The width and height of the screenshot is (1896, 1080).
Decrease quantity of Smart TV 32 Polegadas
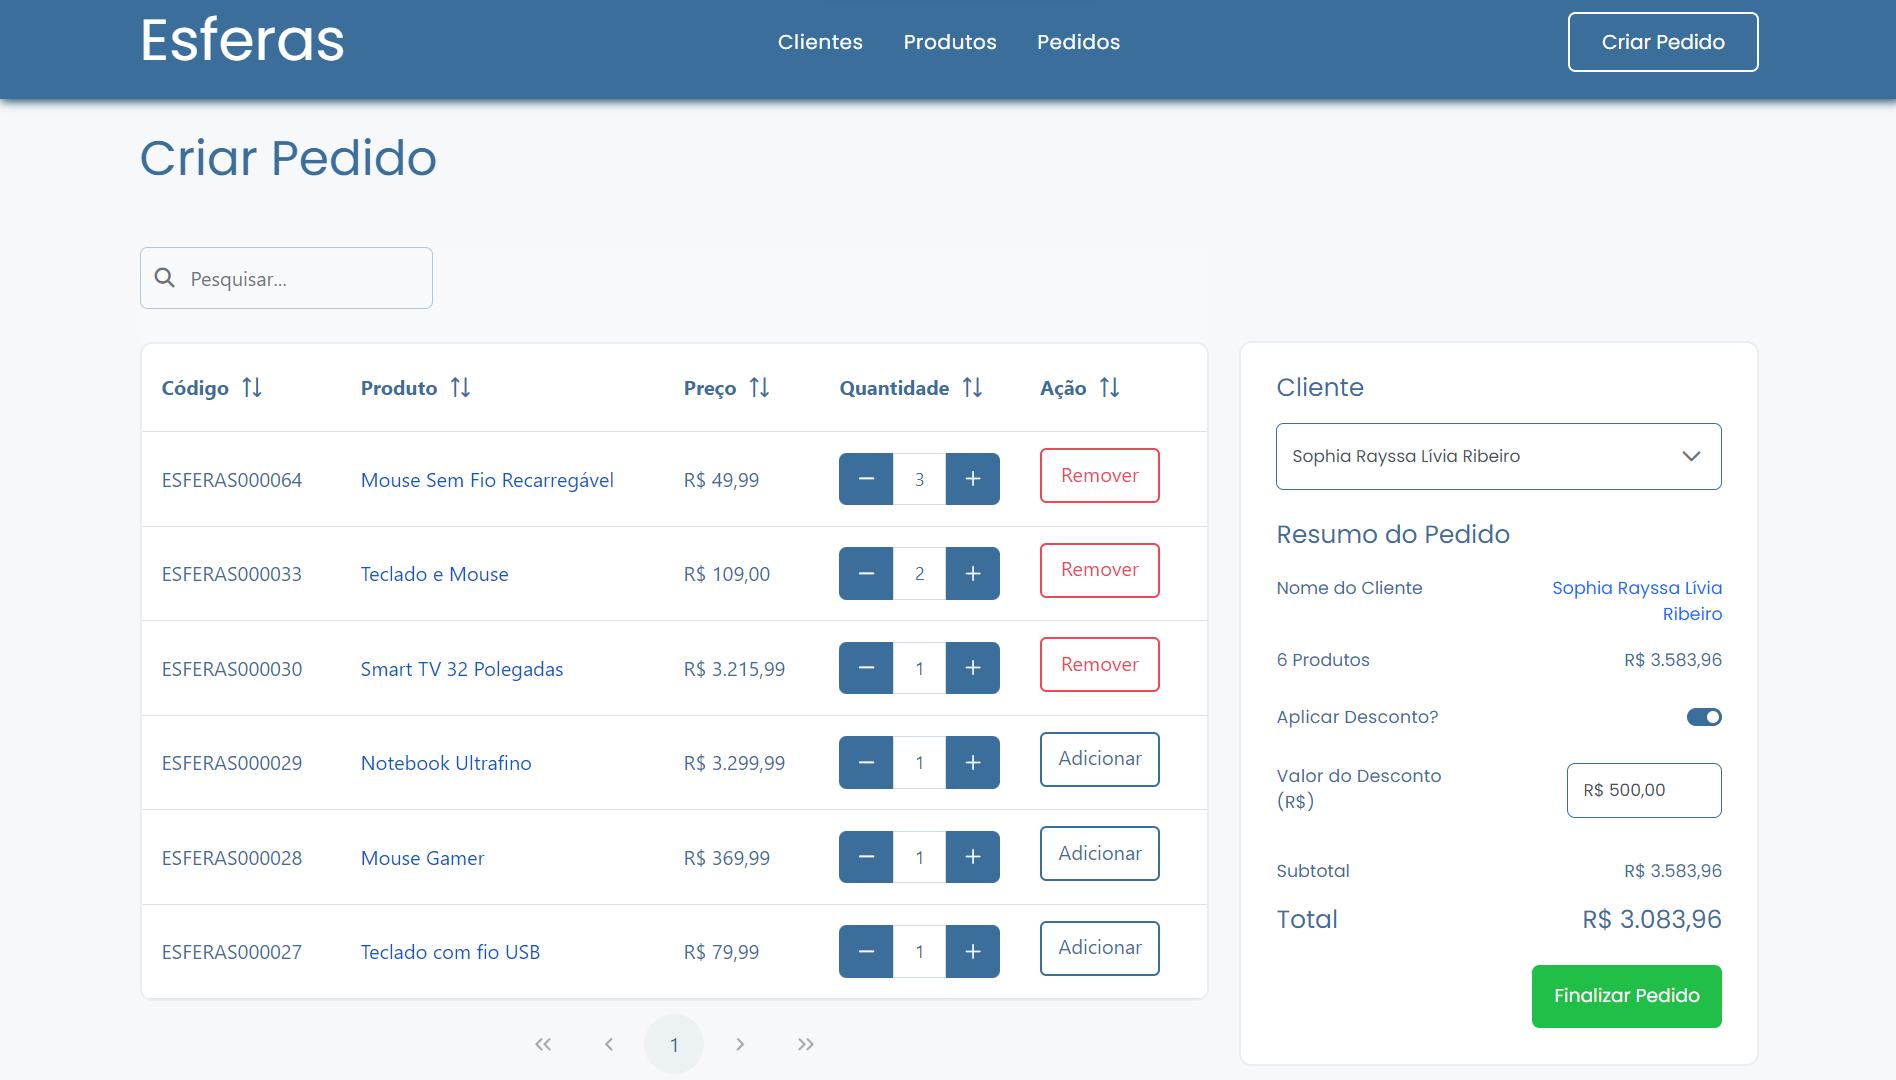click(866, 668)
